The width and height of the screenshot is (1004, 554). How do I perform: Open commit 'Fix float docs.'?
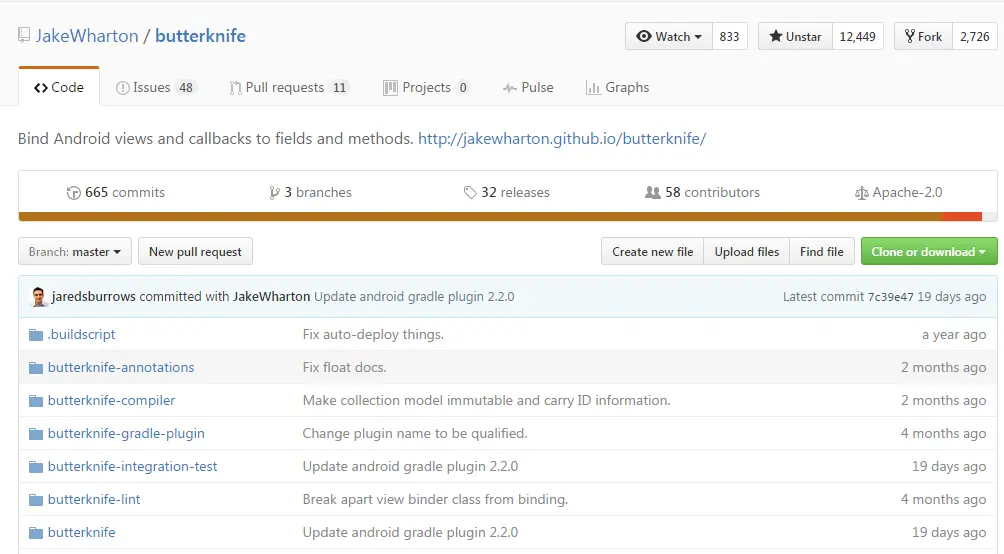point(344,368)
